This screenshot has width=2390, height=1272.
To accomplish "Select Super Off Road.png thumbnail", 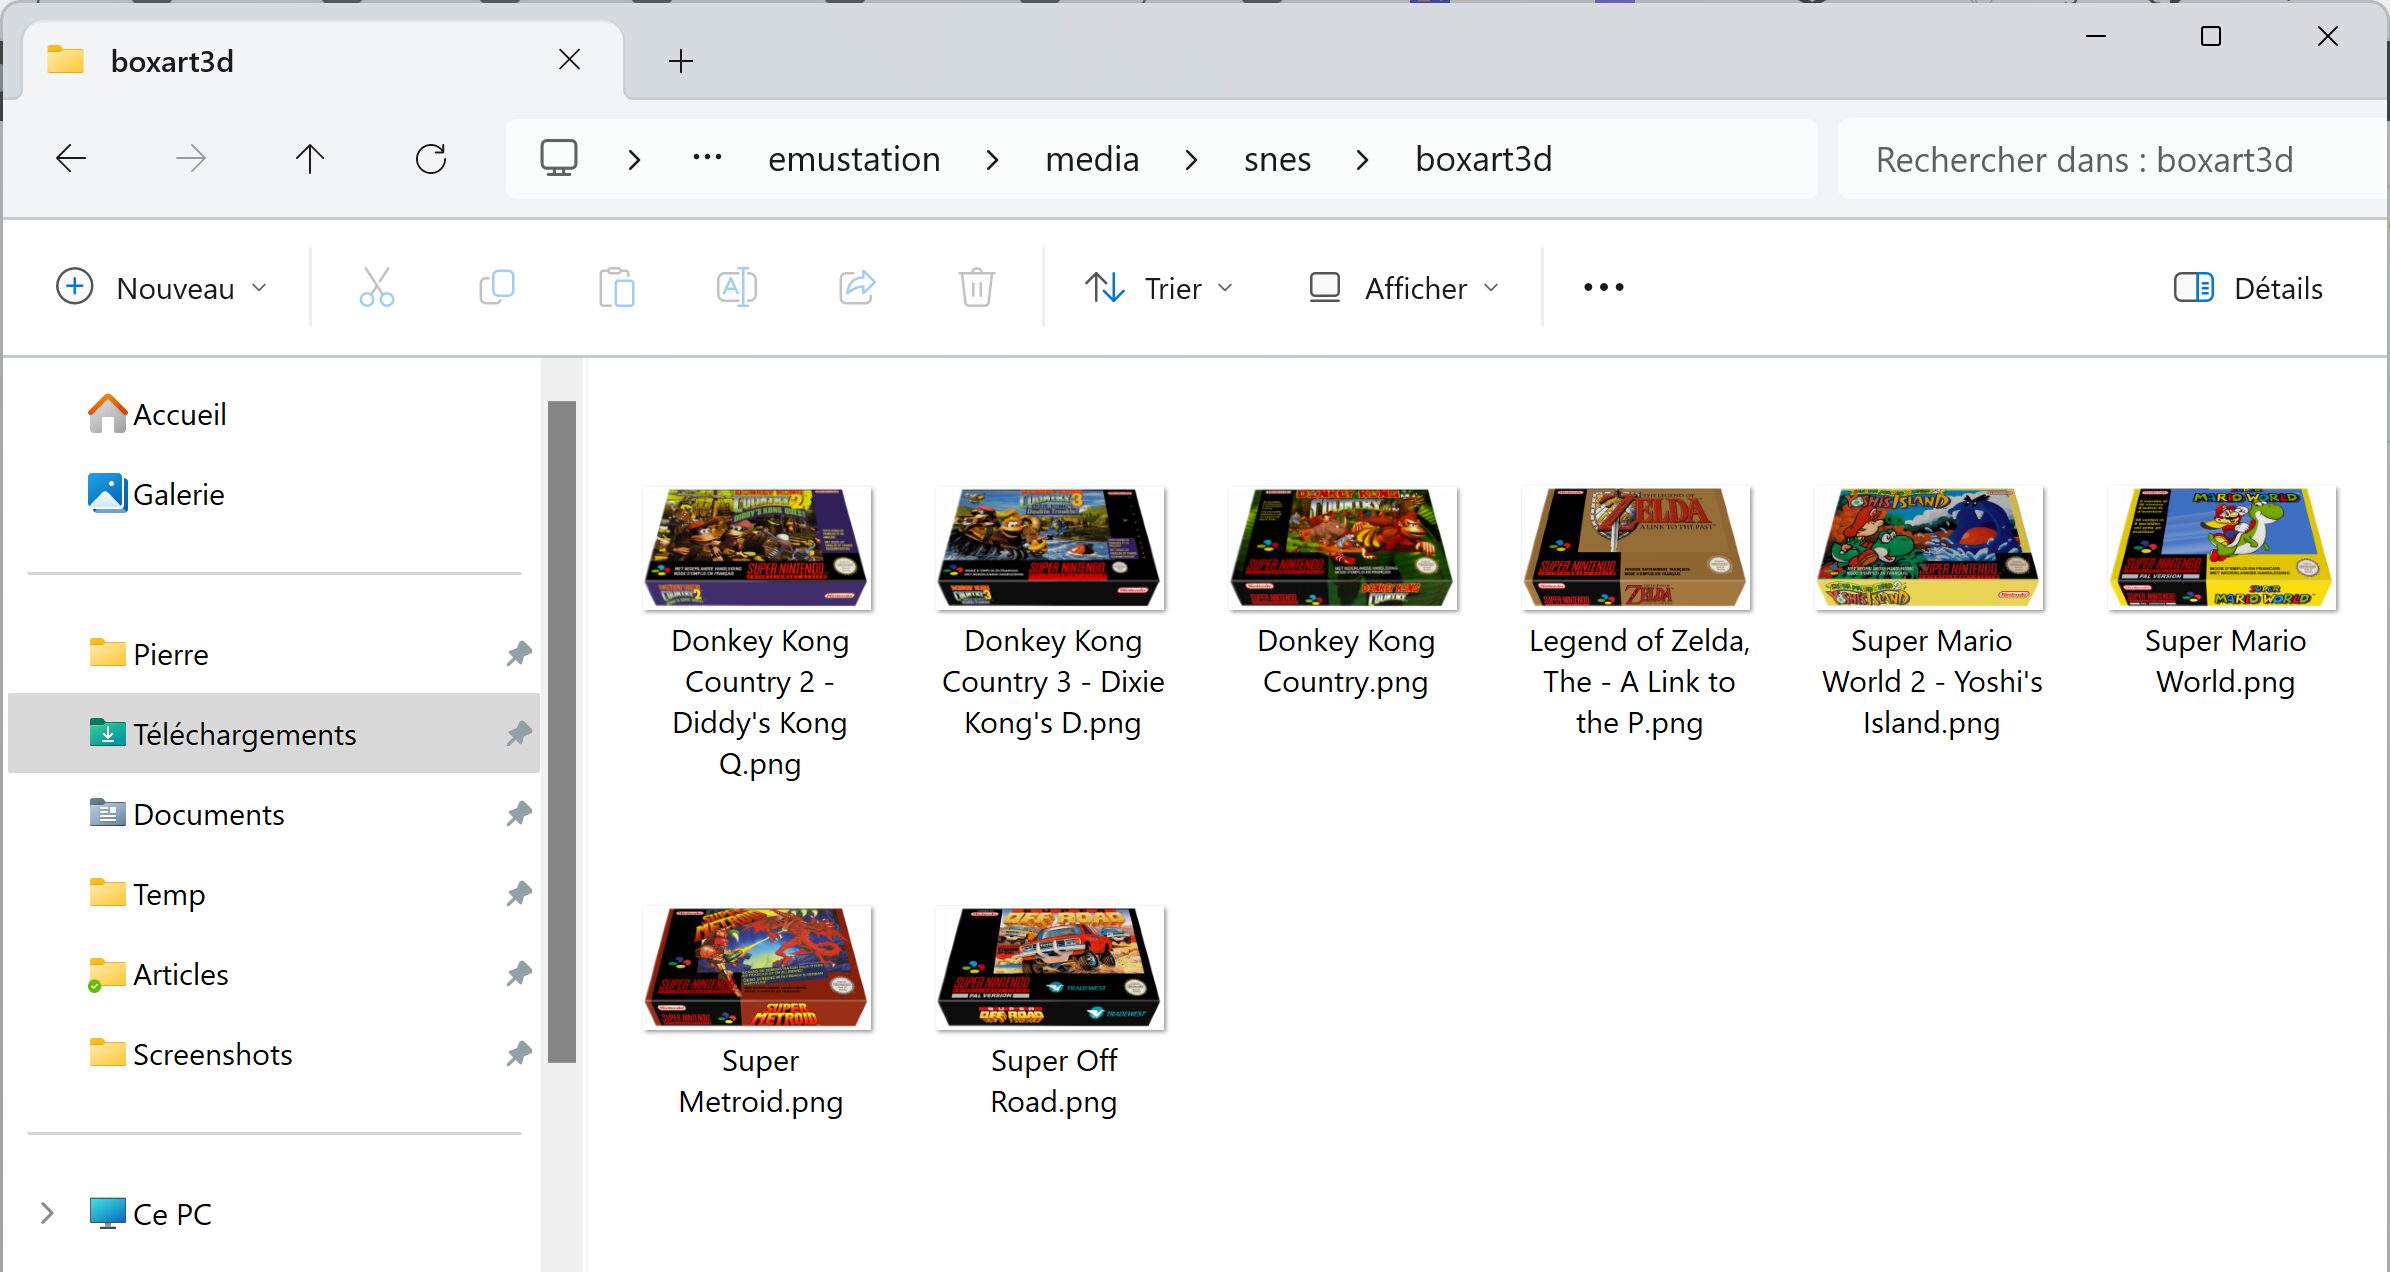I will click(1052, 968).
